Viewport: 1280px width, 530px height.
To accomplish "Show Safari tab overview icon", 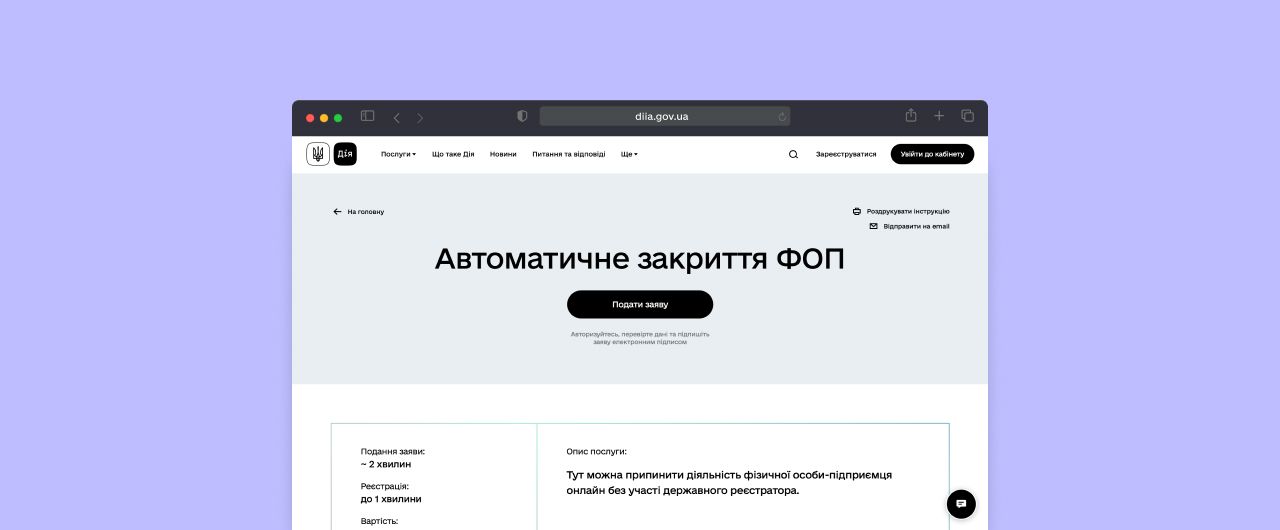I will [967, 116].
